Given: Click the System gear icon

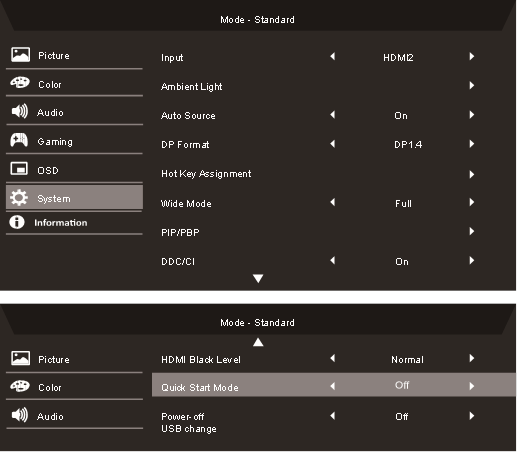Looking at the screenshot, I should pyautogui.click(x=19, y=198).
